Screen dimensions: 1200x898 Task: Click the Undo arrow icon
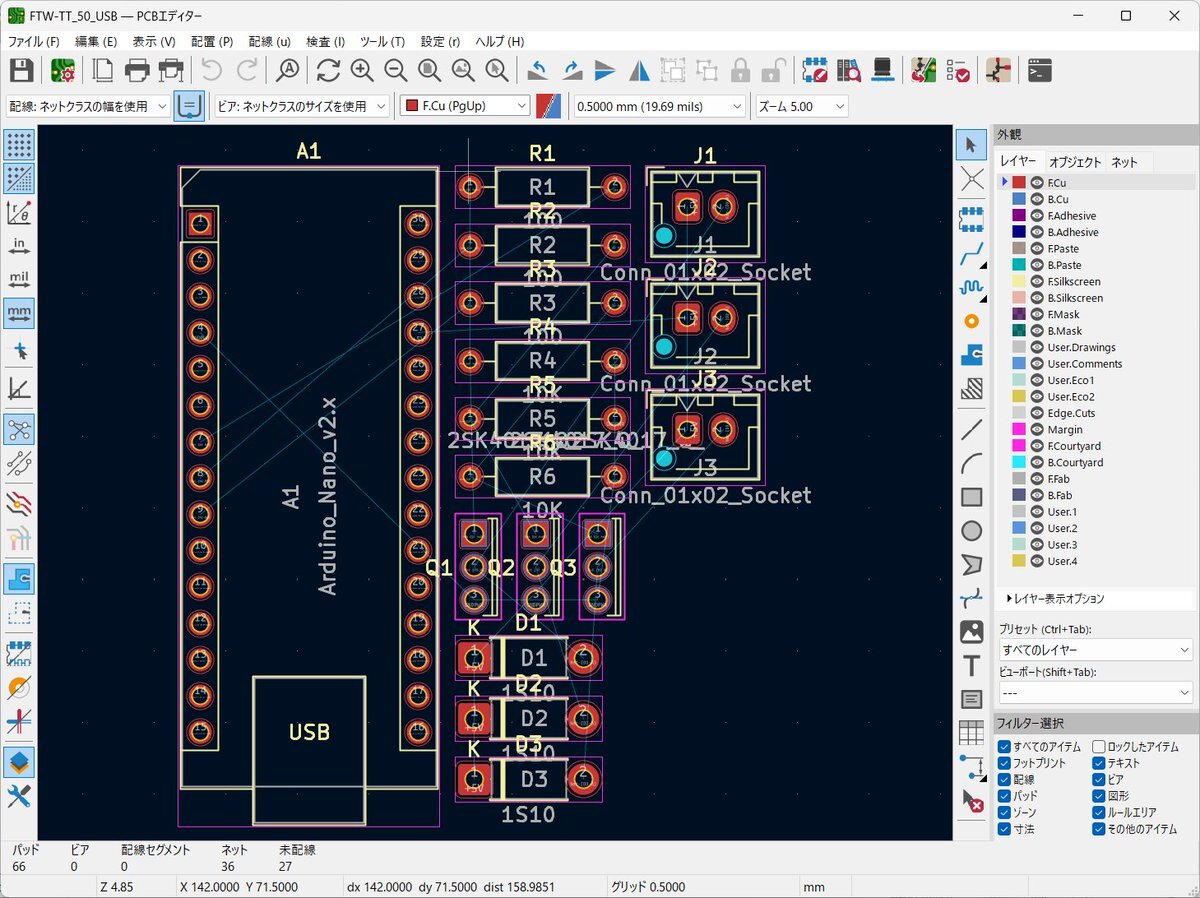pos(212,70)
